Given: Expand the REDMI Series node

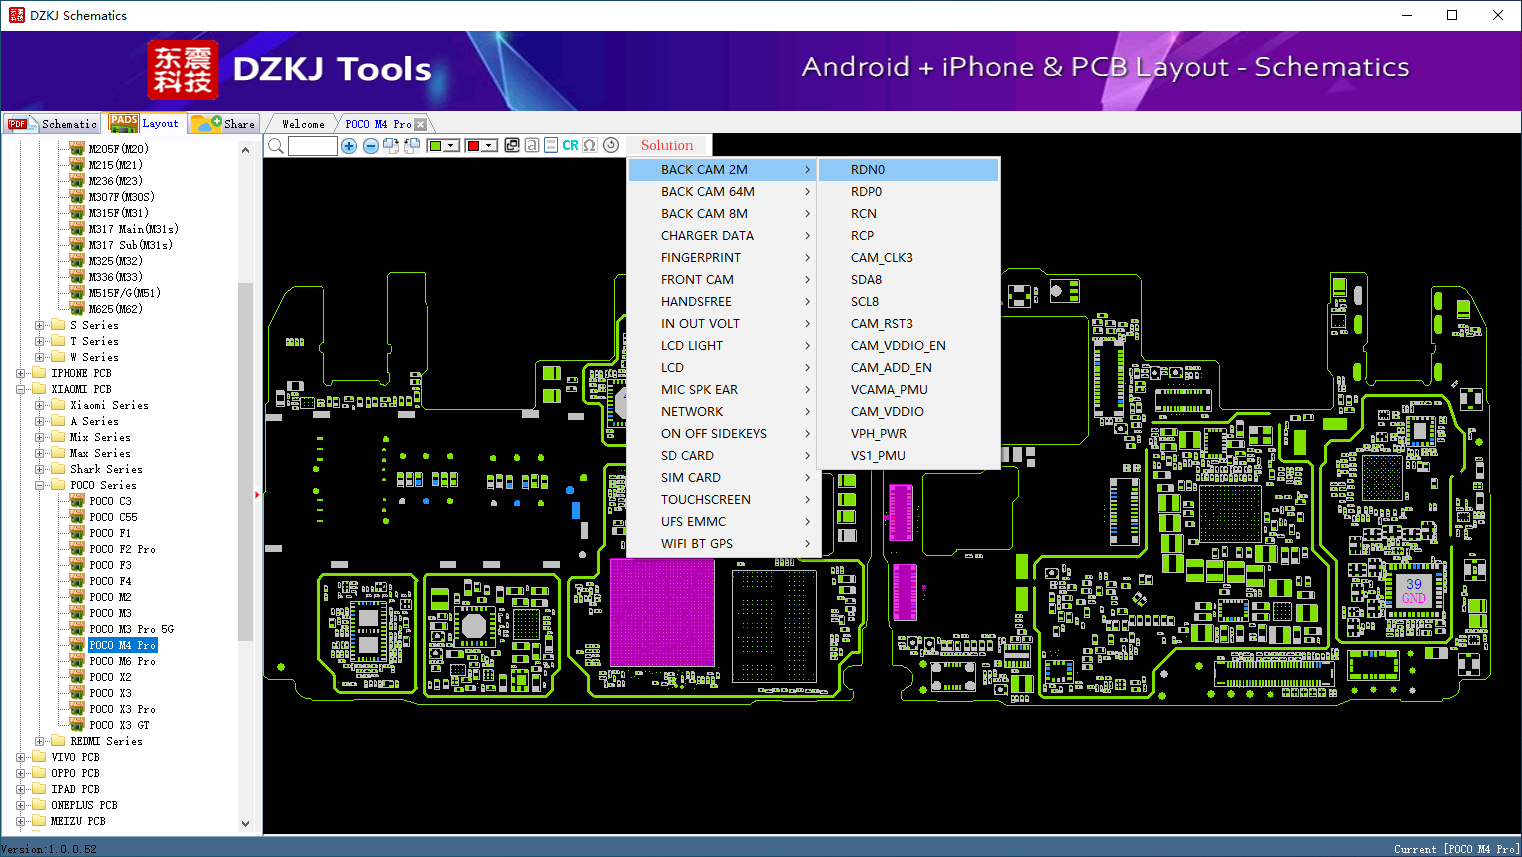Looking at the screenshot, I should point(40,741).
